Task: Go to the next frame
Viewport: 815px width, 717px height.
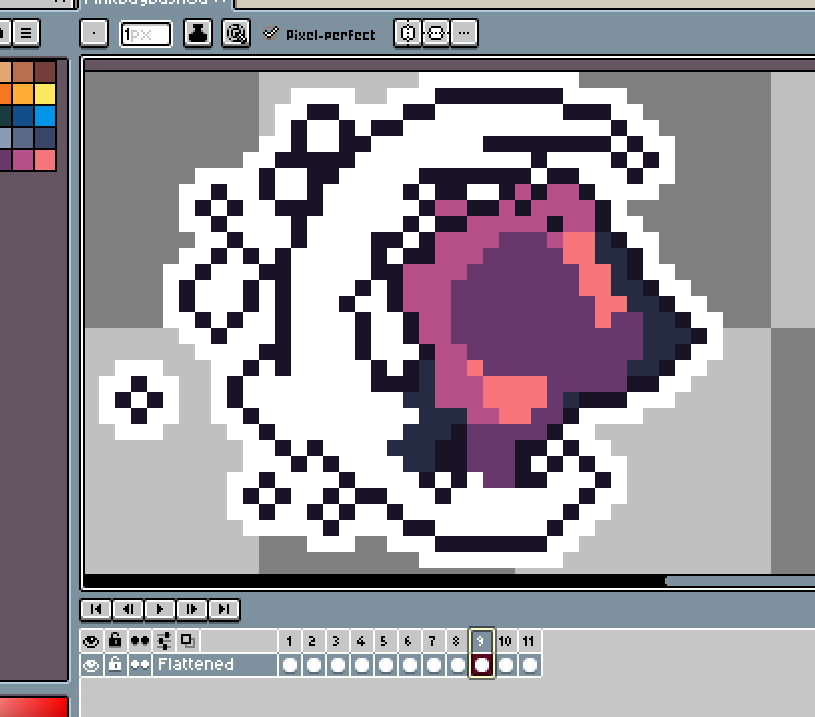Action: pos(191,609)
